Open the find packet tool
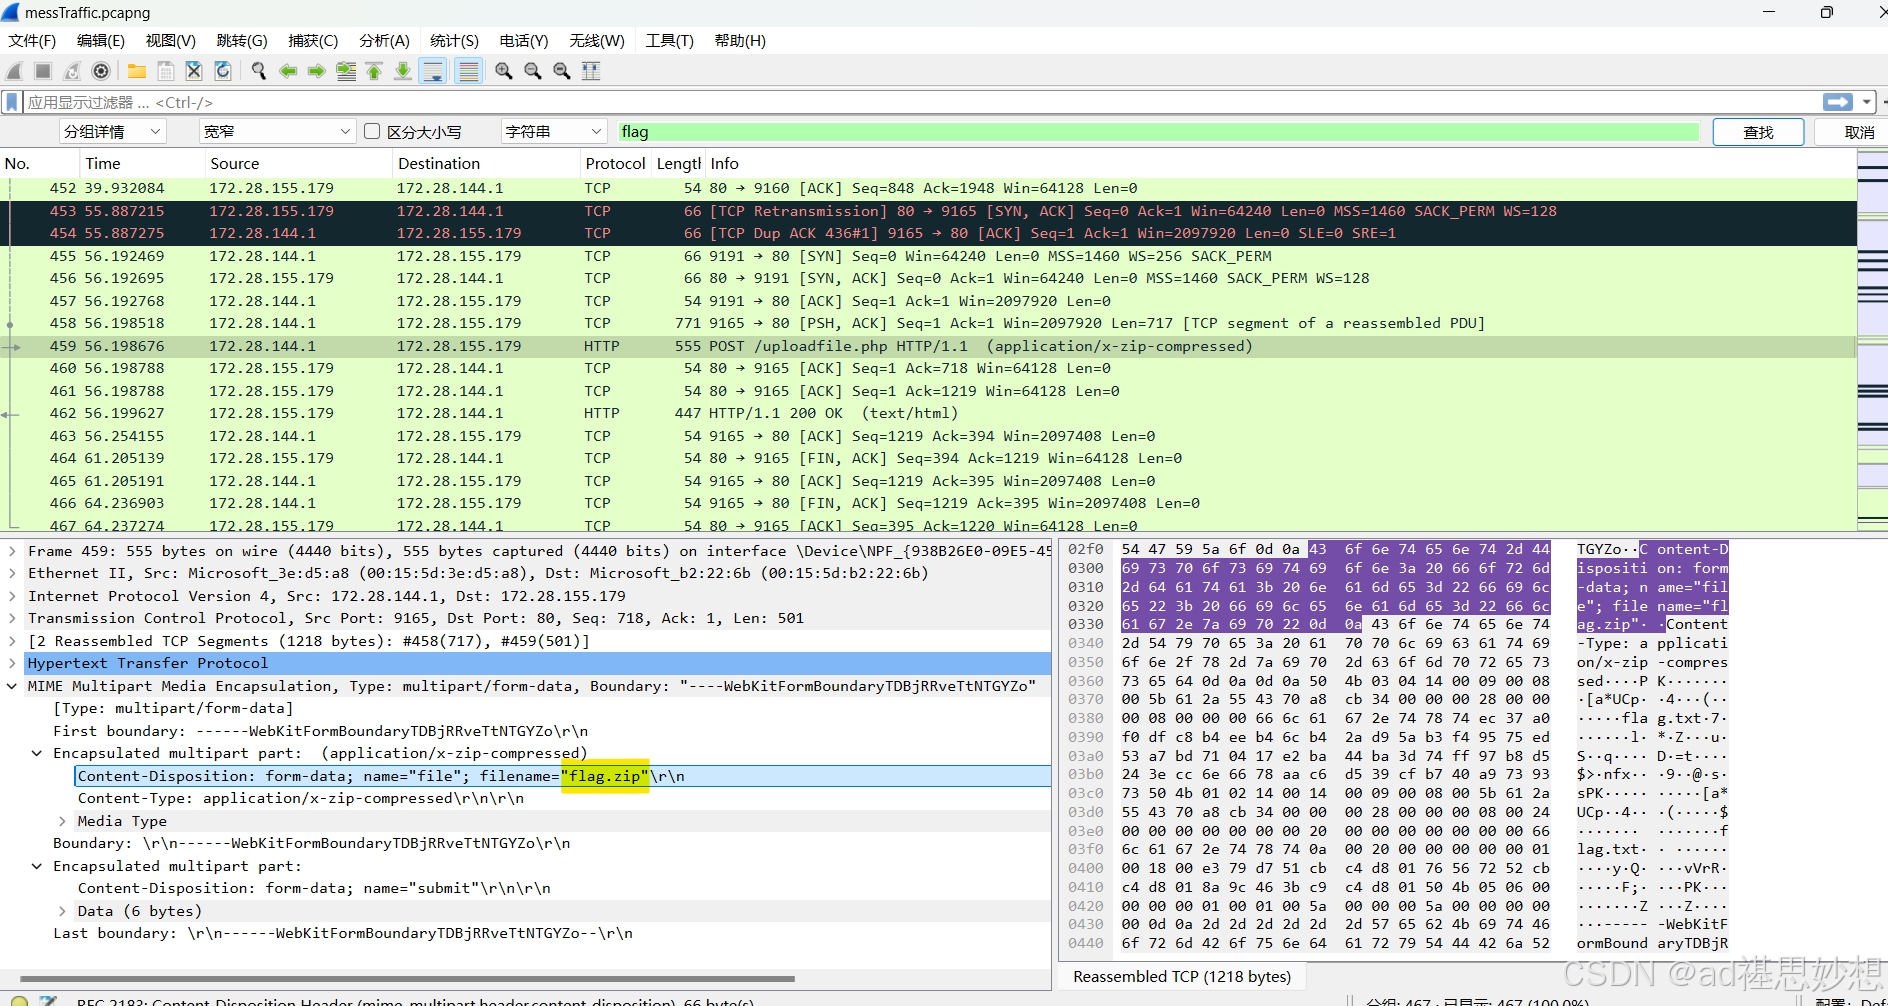Image resolution: width=1888 pixels, height=1006 pixels. [258, 70]
